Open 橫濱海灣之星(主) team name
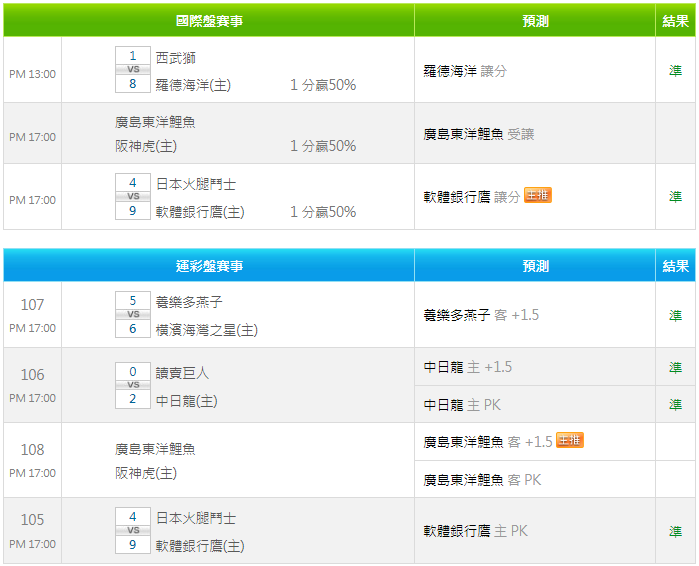The image size is (699, 566). pyautogui.click(x=206, y=330)
